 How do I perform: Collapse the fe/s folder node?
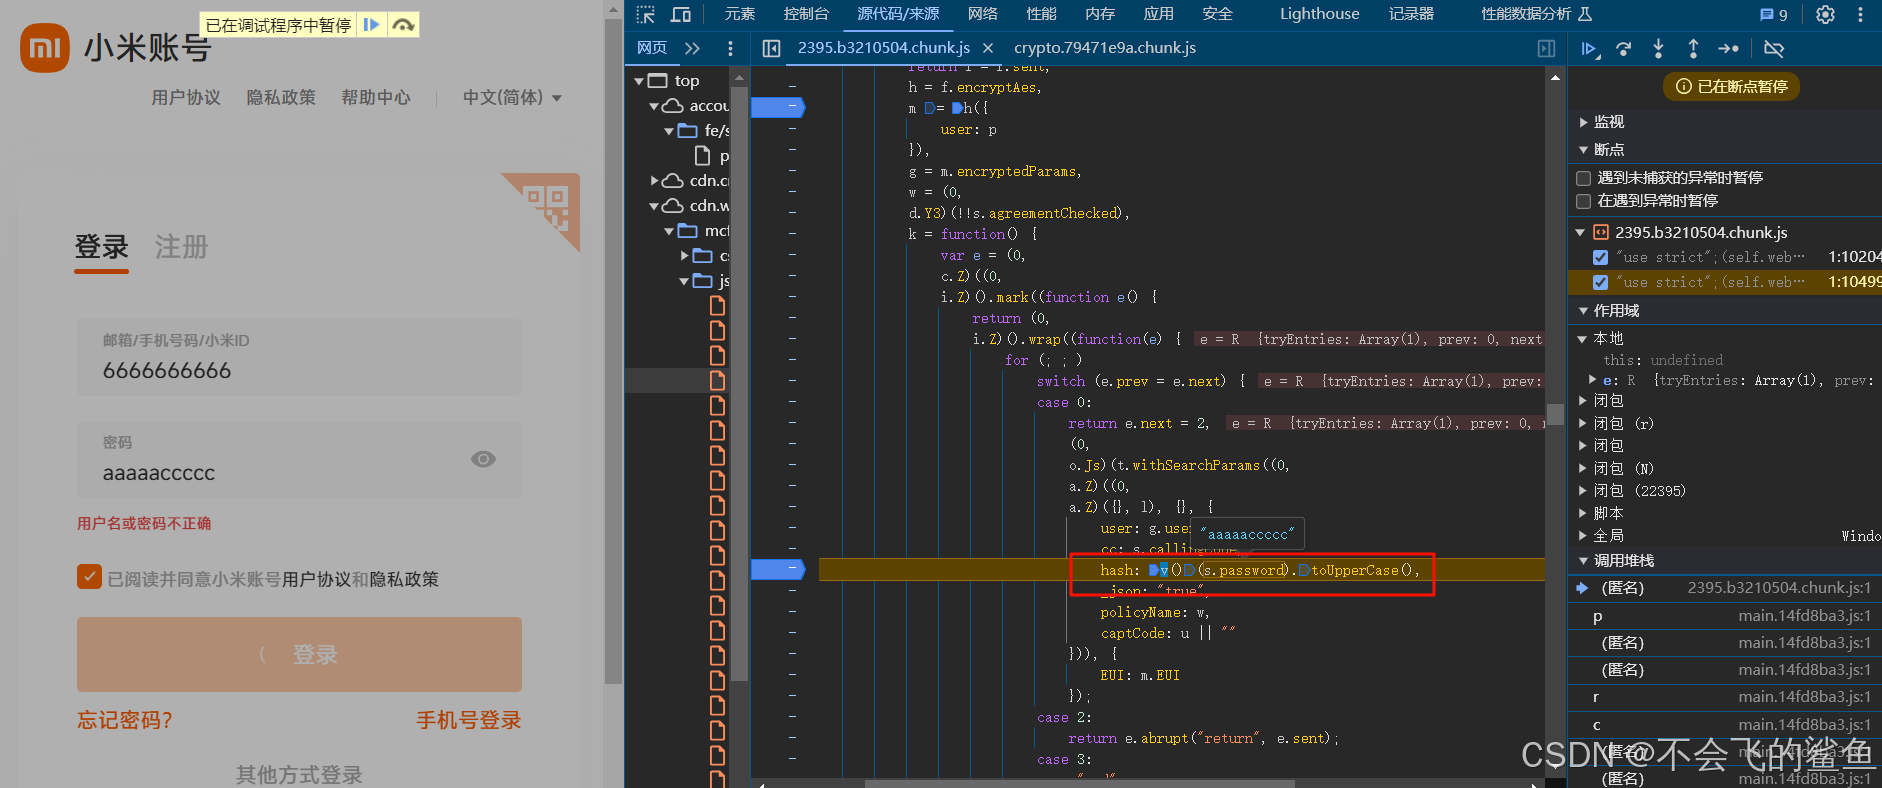[669, 131]
